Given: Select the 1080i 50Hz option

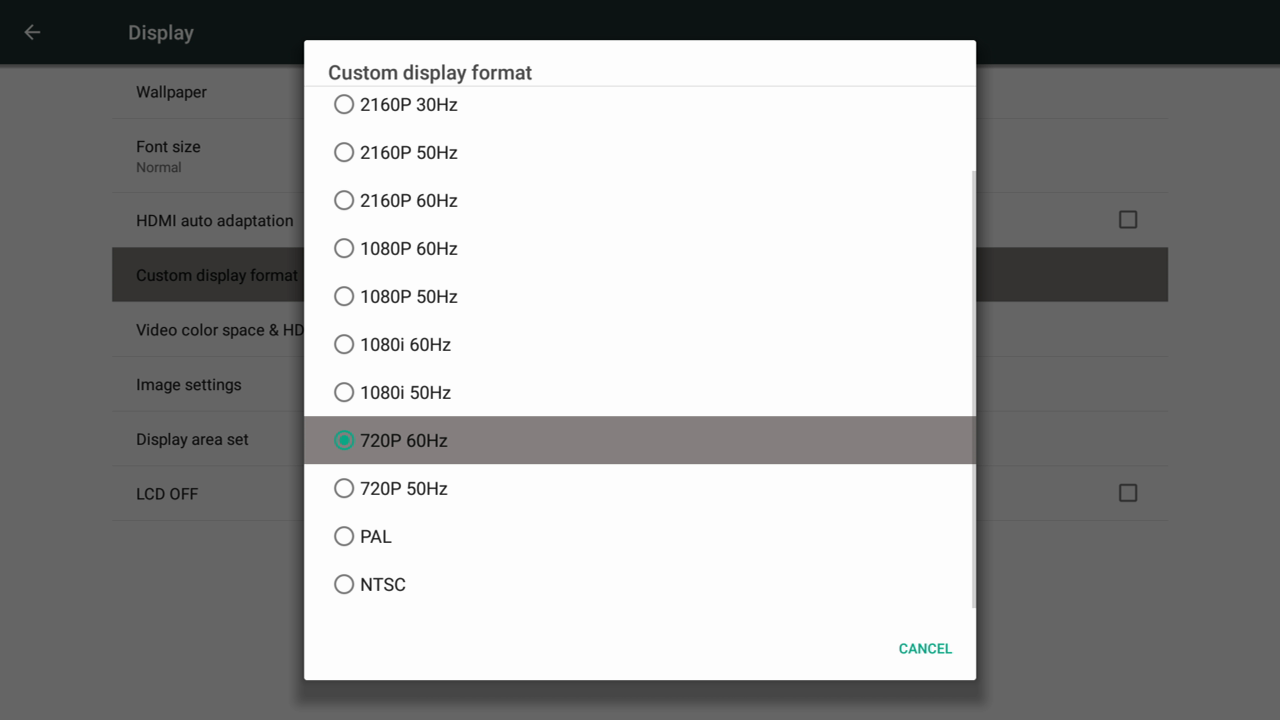Looking at the screenshot, I should 344,392.
